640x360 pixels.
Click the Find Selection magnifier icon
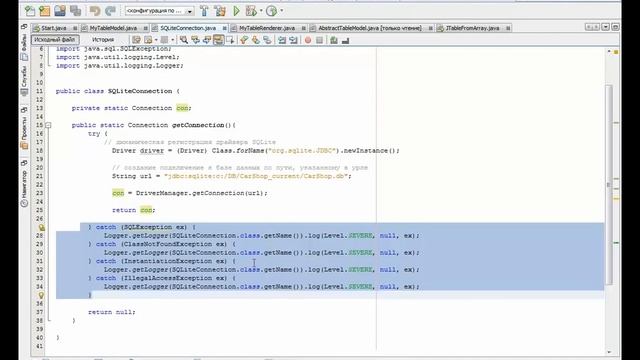(x=184, y=40)
